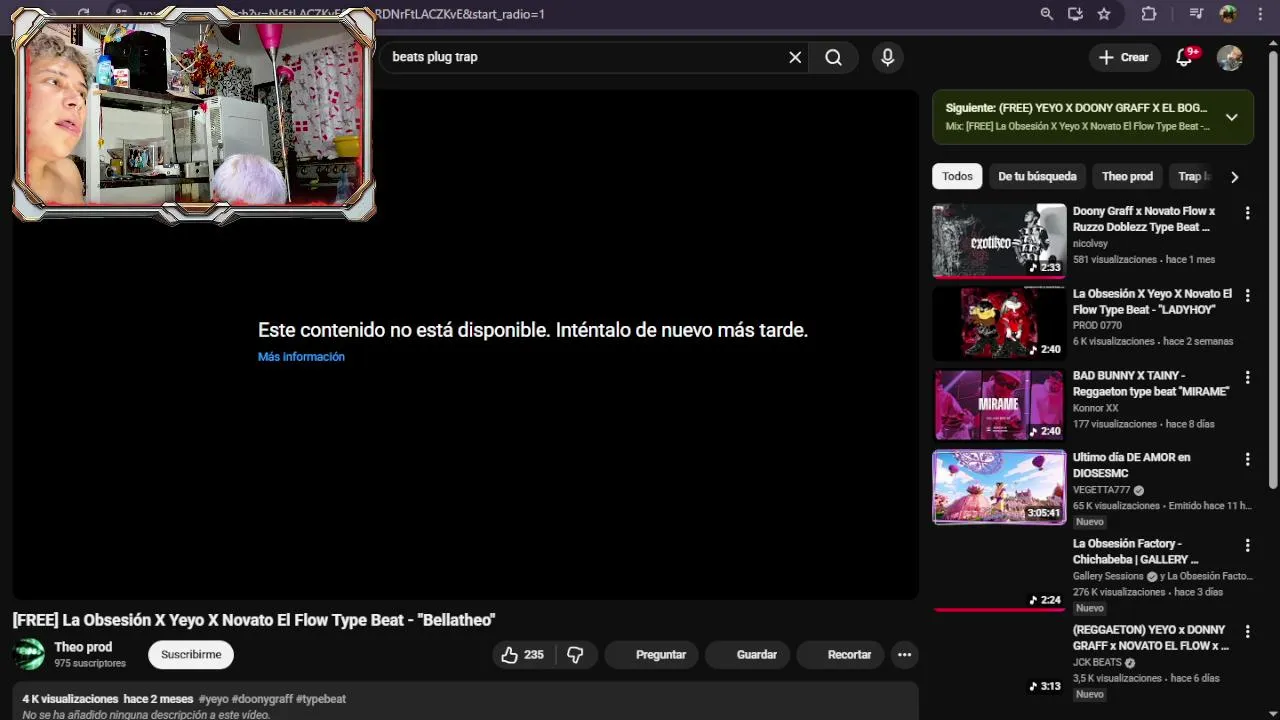Open the Konnor XX channel name

pyautogui.click(x=1096, y=408)
